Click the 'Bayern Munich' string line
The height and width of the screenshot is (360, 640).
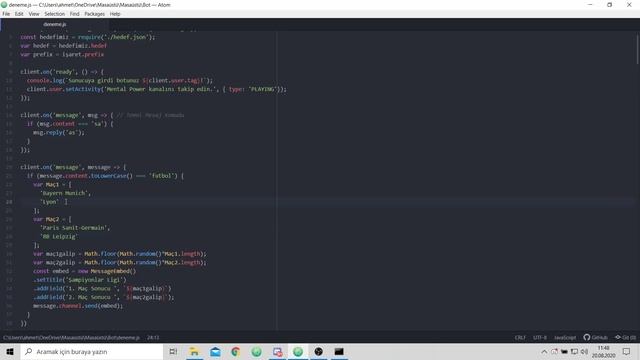tap(65, 193)
